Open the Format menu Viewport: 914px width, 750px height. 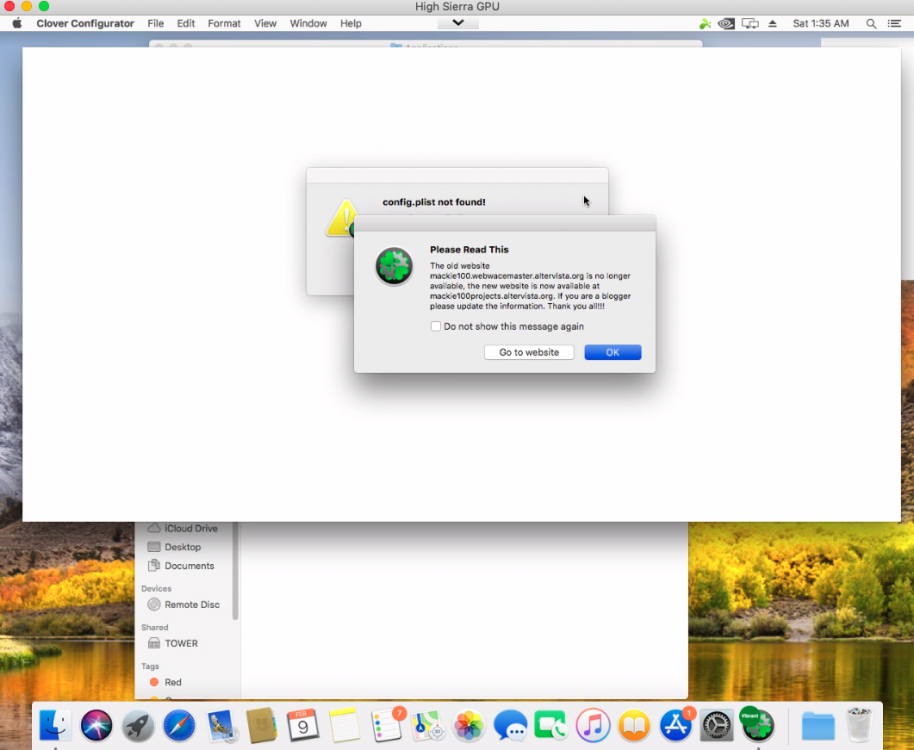[224, 23]
